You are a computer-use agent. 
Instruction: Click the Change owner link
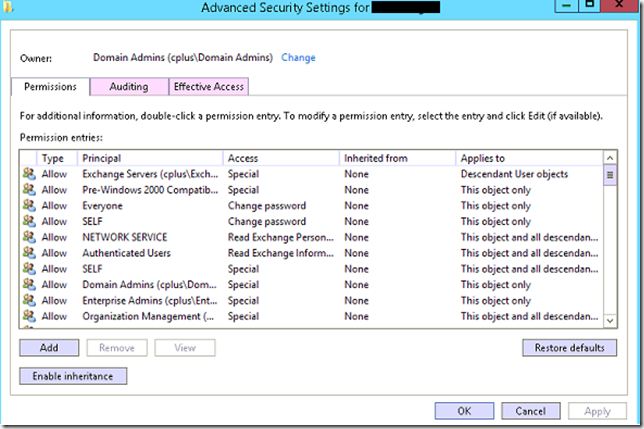pos(298,58)
